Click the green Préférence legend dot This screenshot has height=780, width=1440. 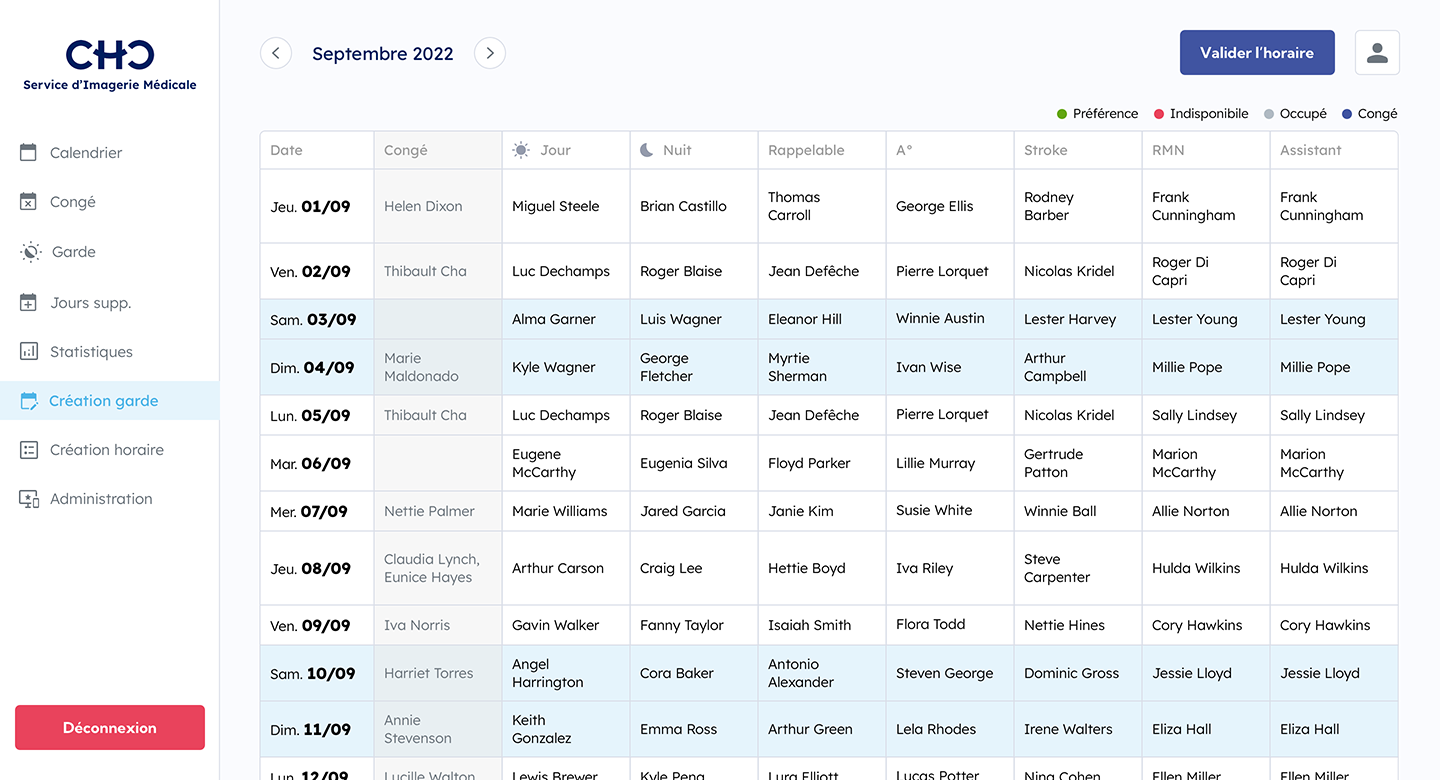pos(1062,114)
